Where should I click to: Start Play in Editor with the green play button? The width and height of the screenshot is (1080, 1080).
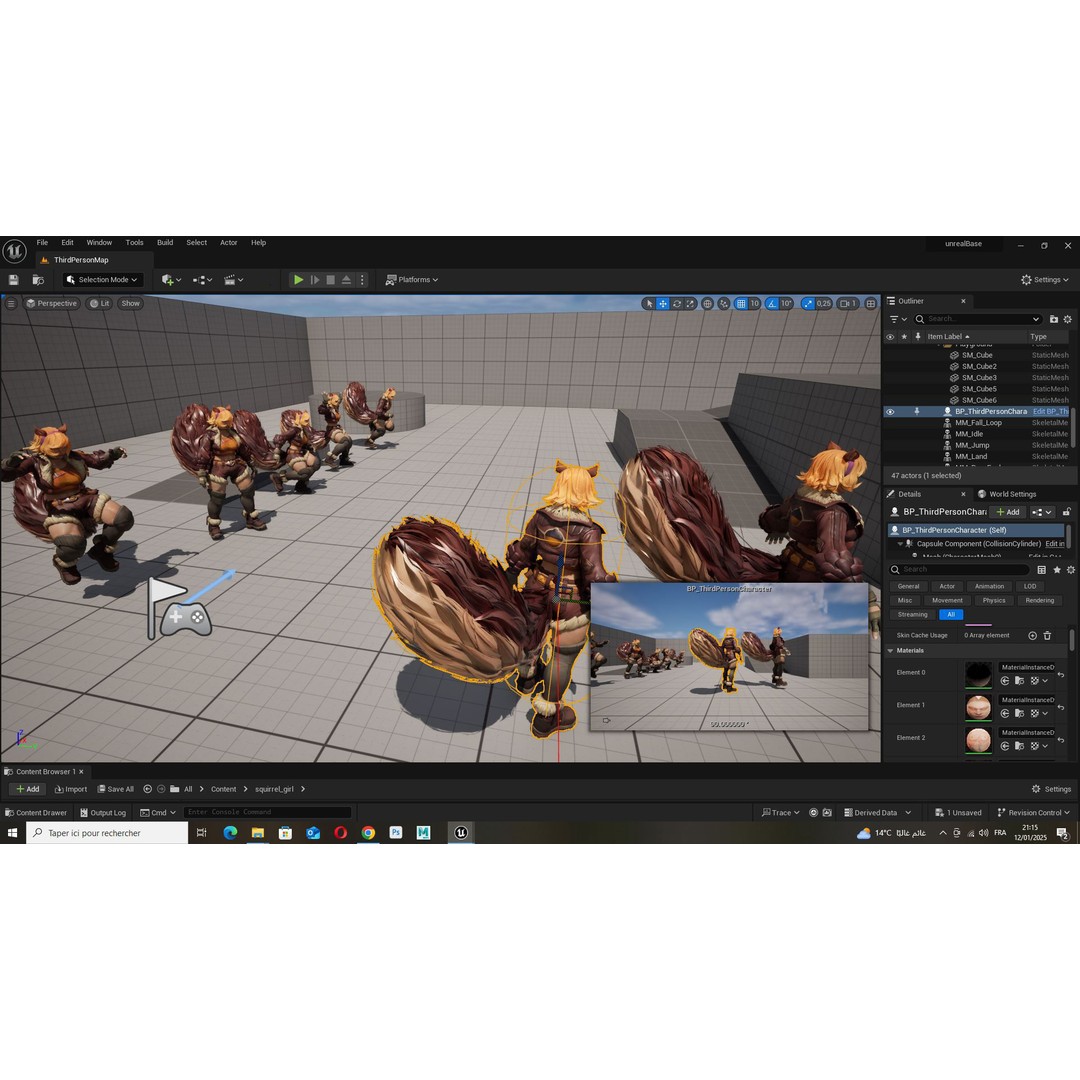pyautogui.click(x=298, y=280)
